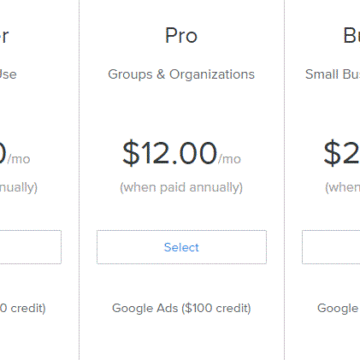Click the cut-off "nually)" text in left column
Screen dimensions: 360x360
coord(19,188)
